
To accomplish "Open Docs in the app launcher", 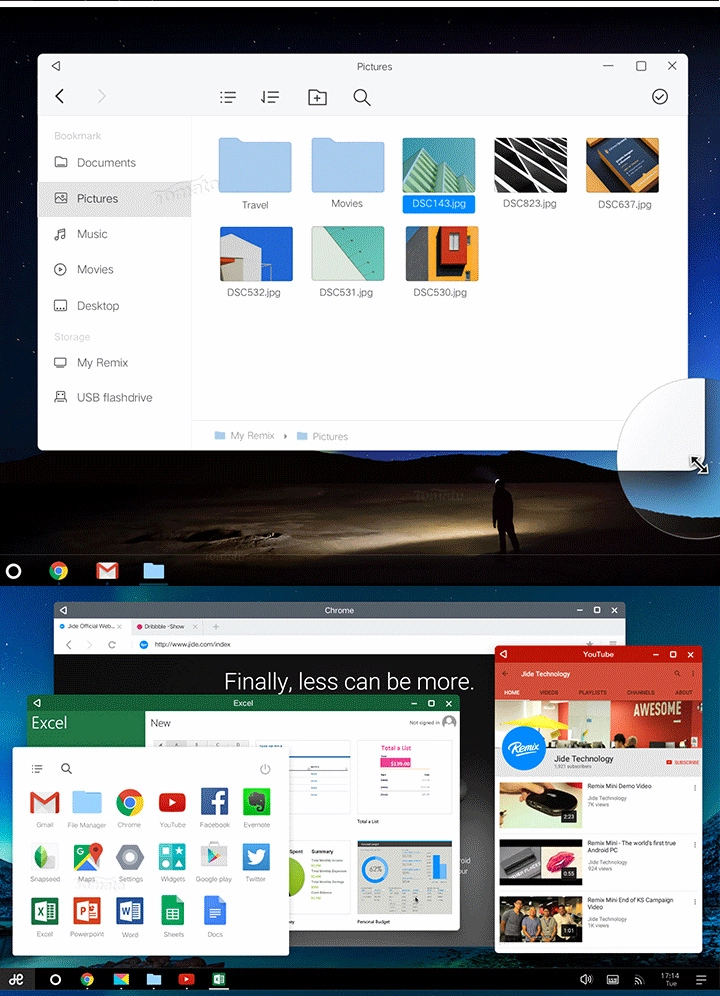I will click(215, 917).
